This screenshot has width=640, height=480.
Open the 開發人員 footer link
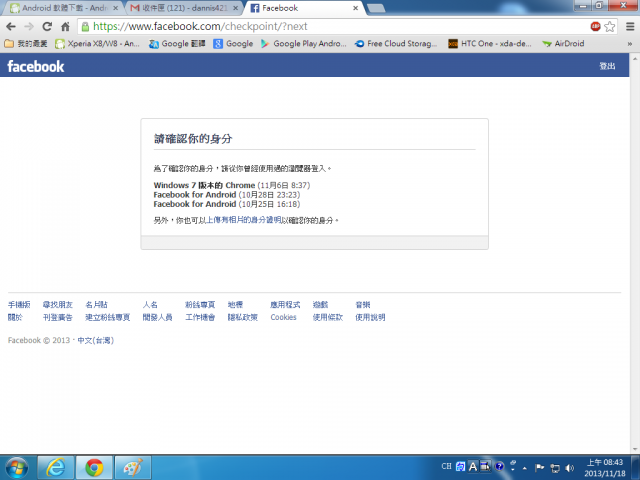tap(158, 317)
